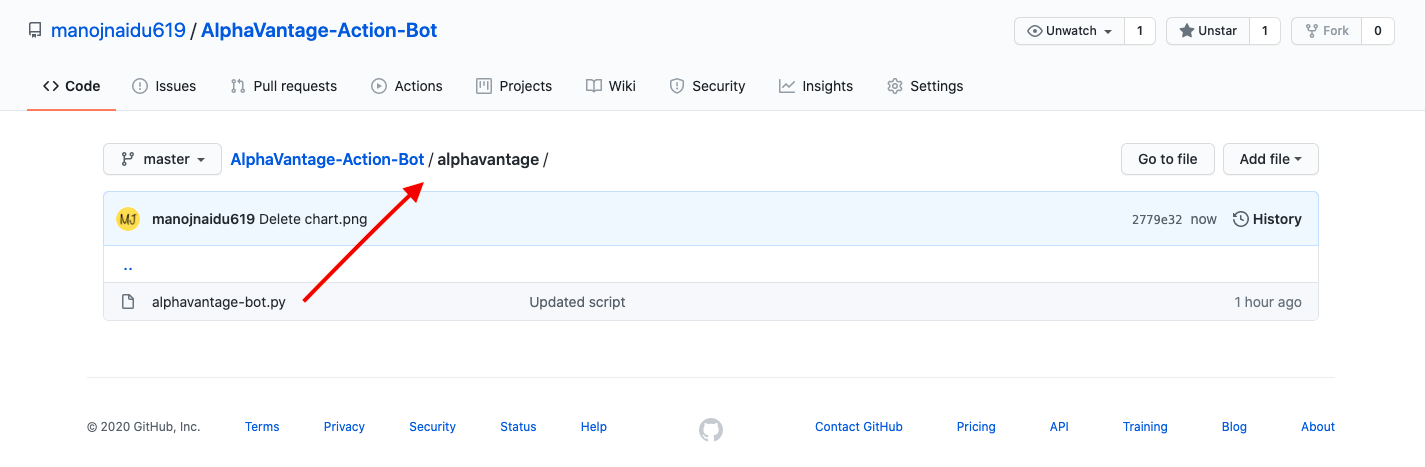Open repository Settings tab
The width and height of the screenshot is (1425, 467).
point(925,86)
